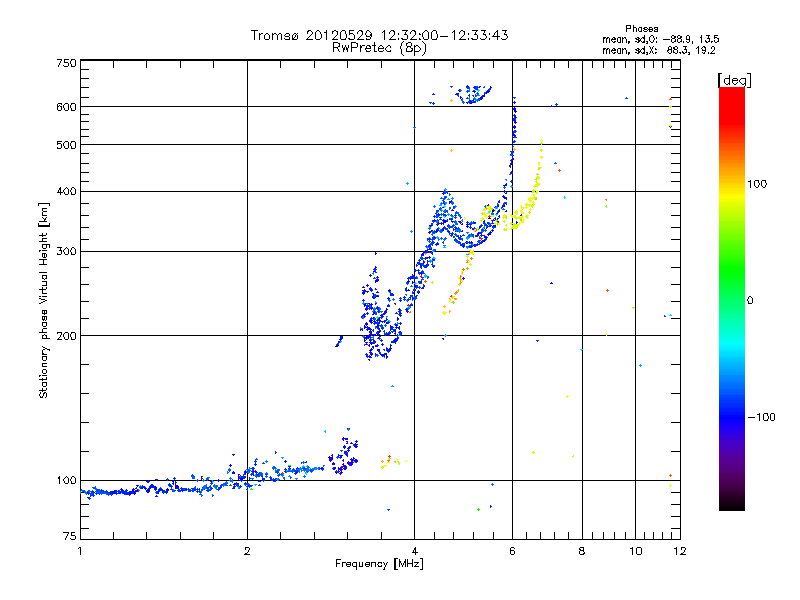Click the y-axis tick label "600"
The height and width of the screenshot is (600, 800).
[67, 107]
